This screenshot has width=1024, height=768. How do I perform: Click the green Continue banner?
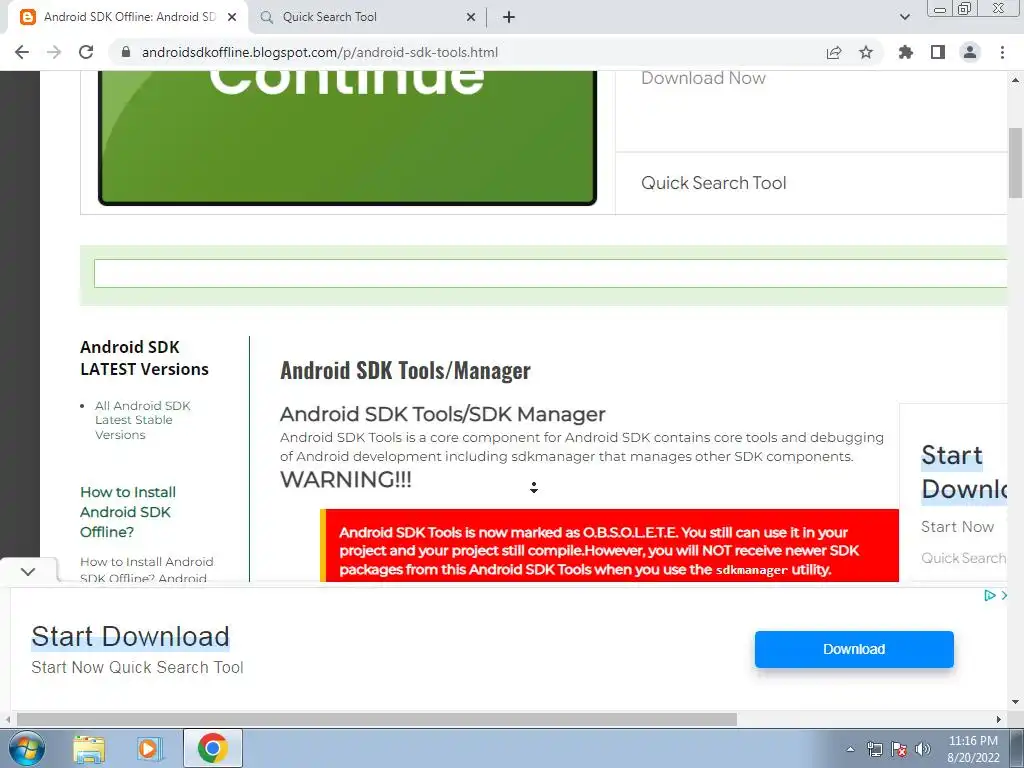pyautogui.click(x=347, y=138)
